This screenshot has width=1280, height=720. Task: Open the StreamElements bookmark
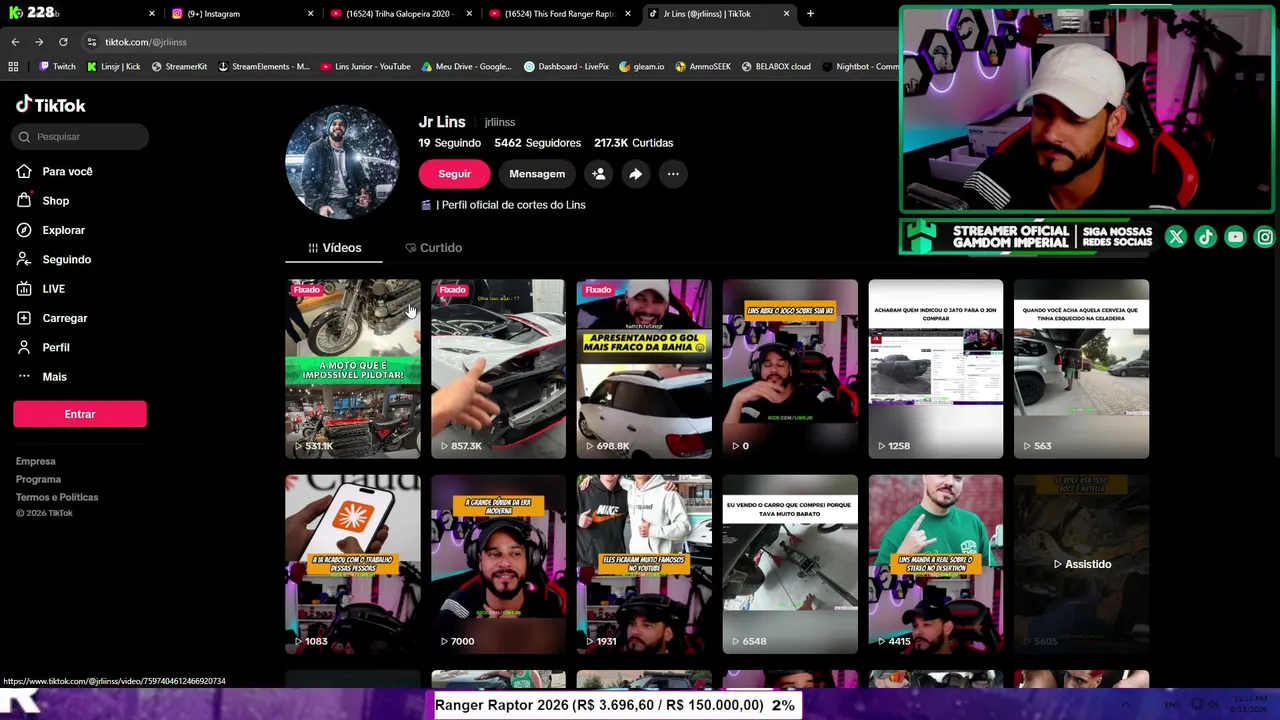(x=264, y=67)
